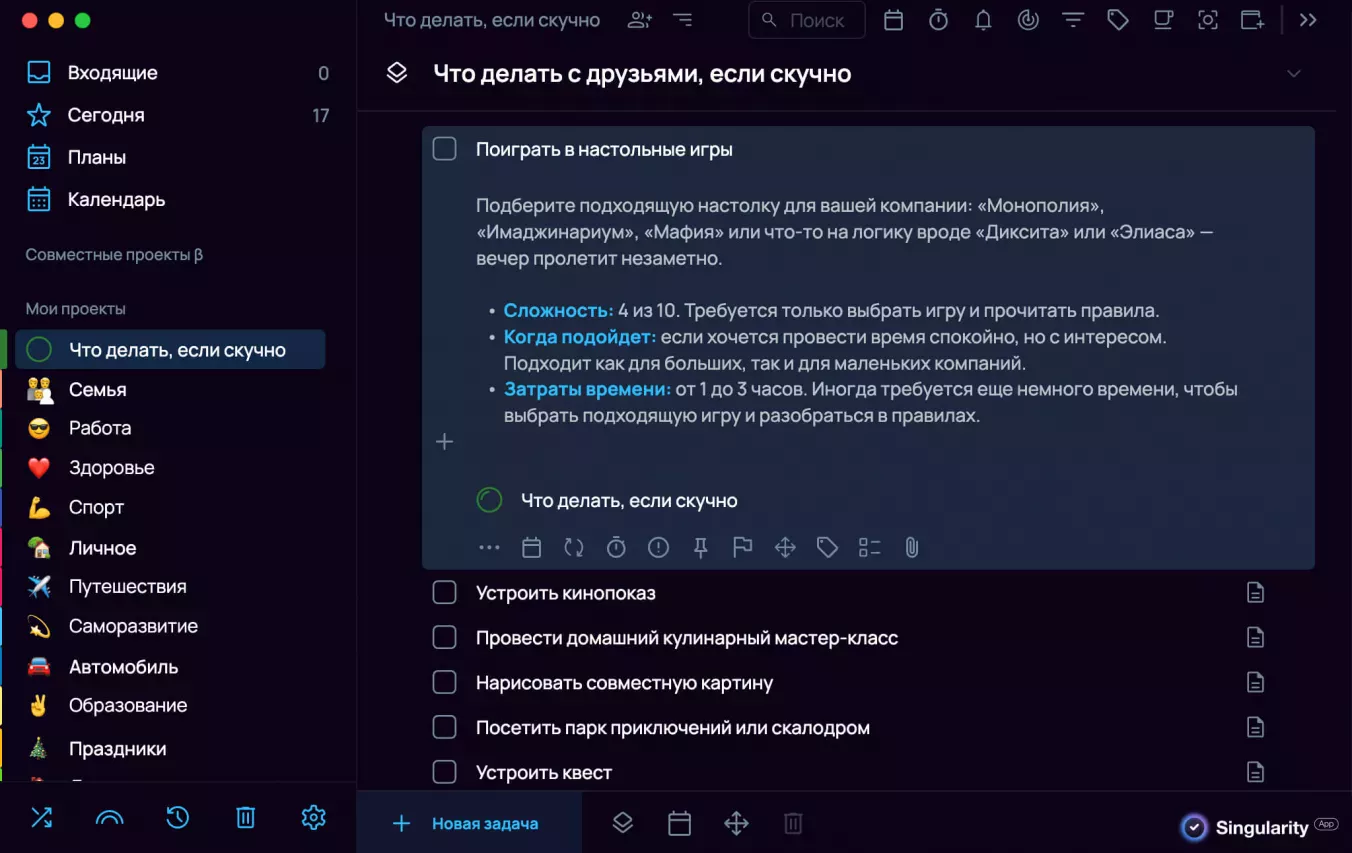
Task: Add checklist to the task
Action: pyautogui.click(x=869, y=547)
